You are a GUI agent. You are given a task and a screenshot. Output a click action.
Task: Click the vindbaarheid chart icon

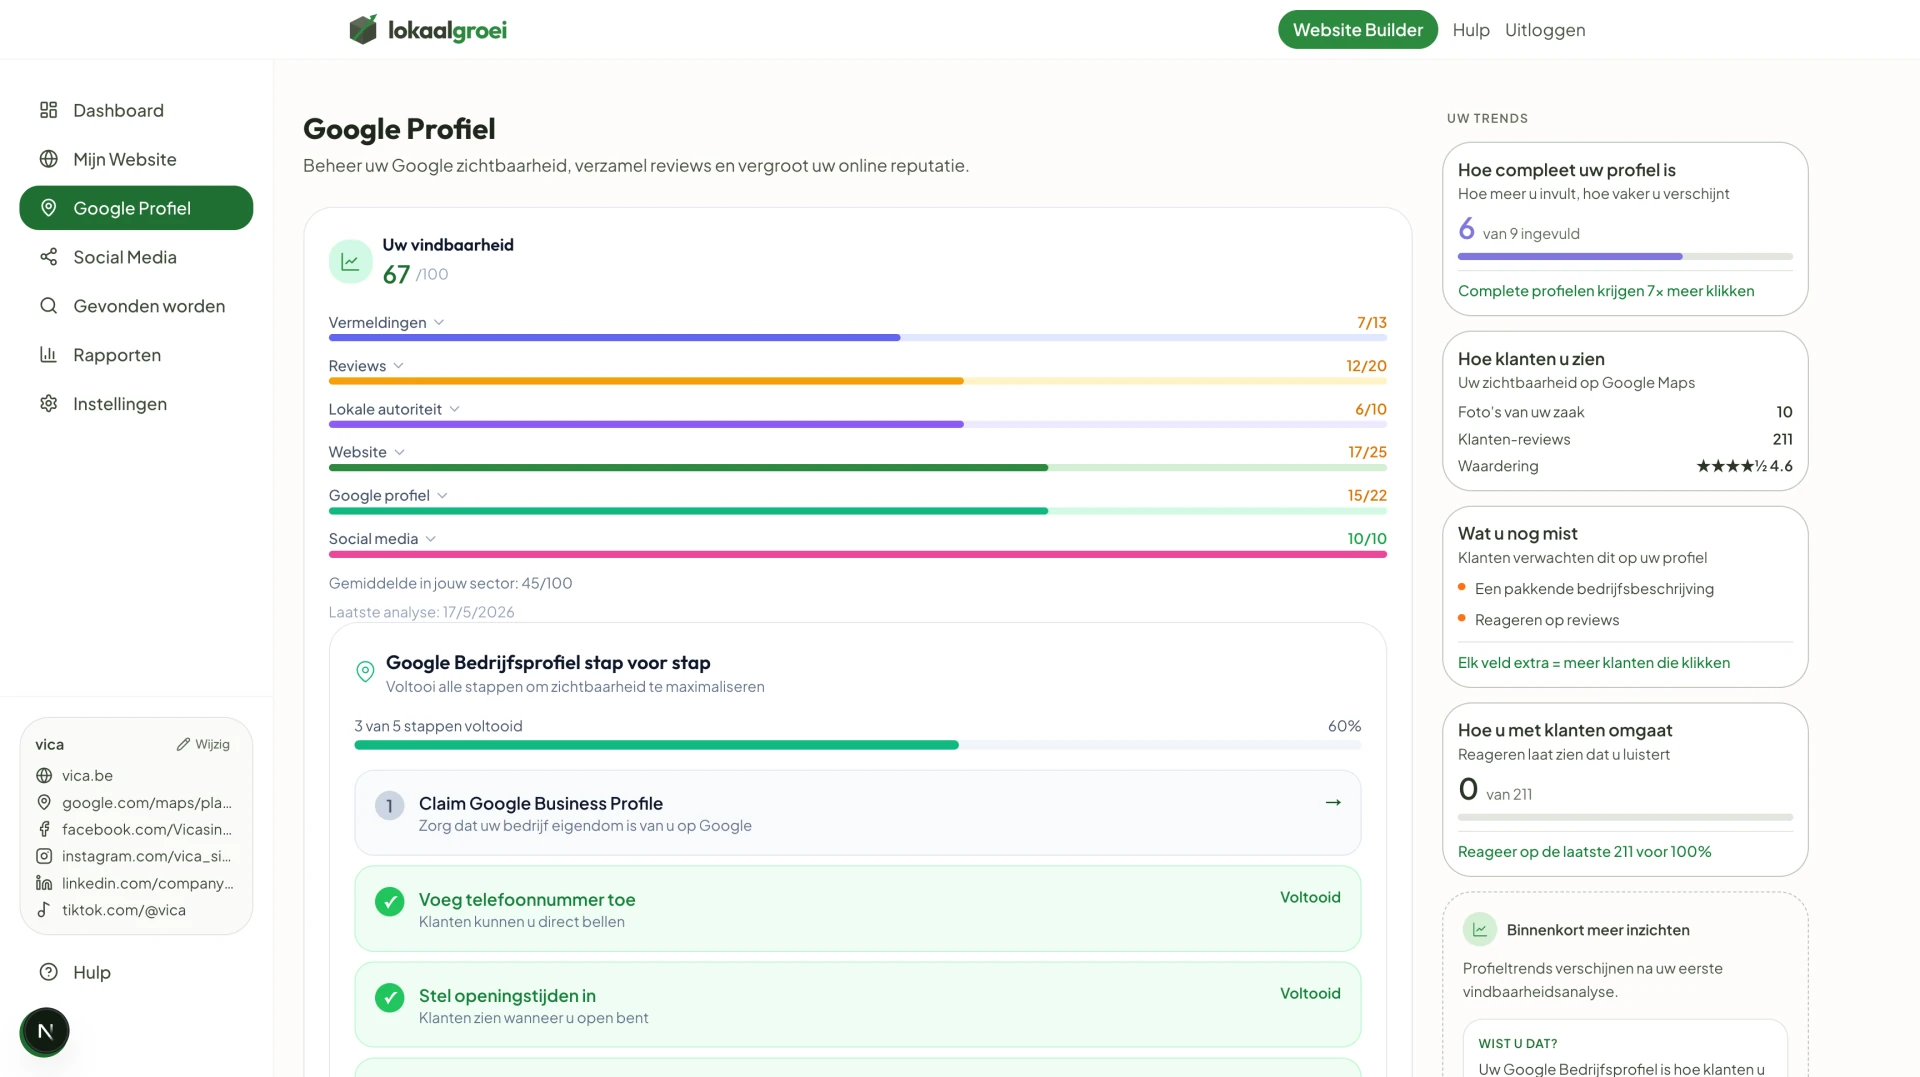(350, 262)
